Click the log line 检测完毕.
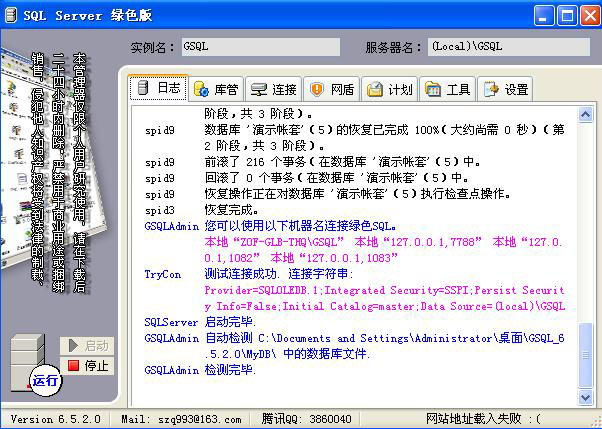The image size is (602, 429). tap(230, 370)
